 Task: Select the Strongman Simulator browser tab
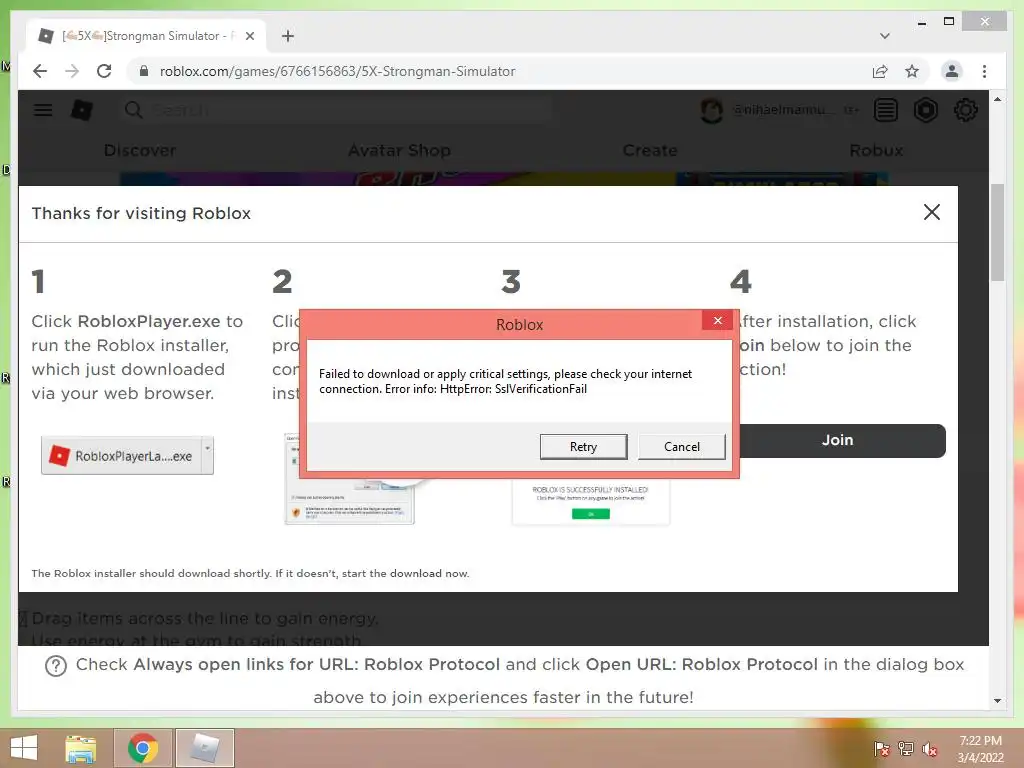pos(146,36)
